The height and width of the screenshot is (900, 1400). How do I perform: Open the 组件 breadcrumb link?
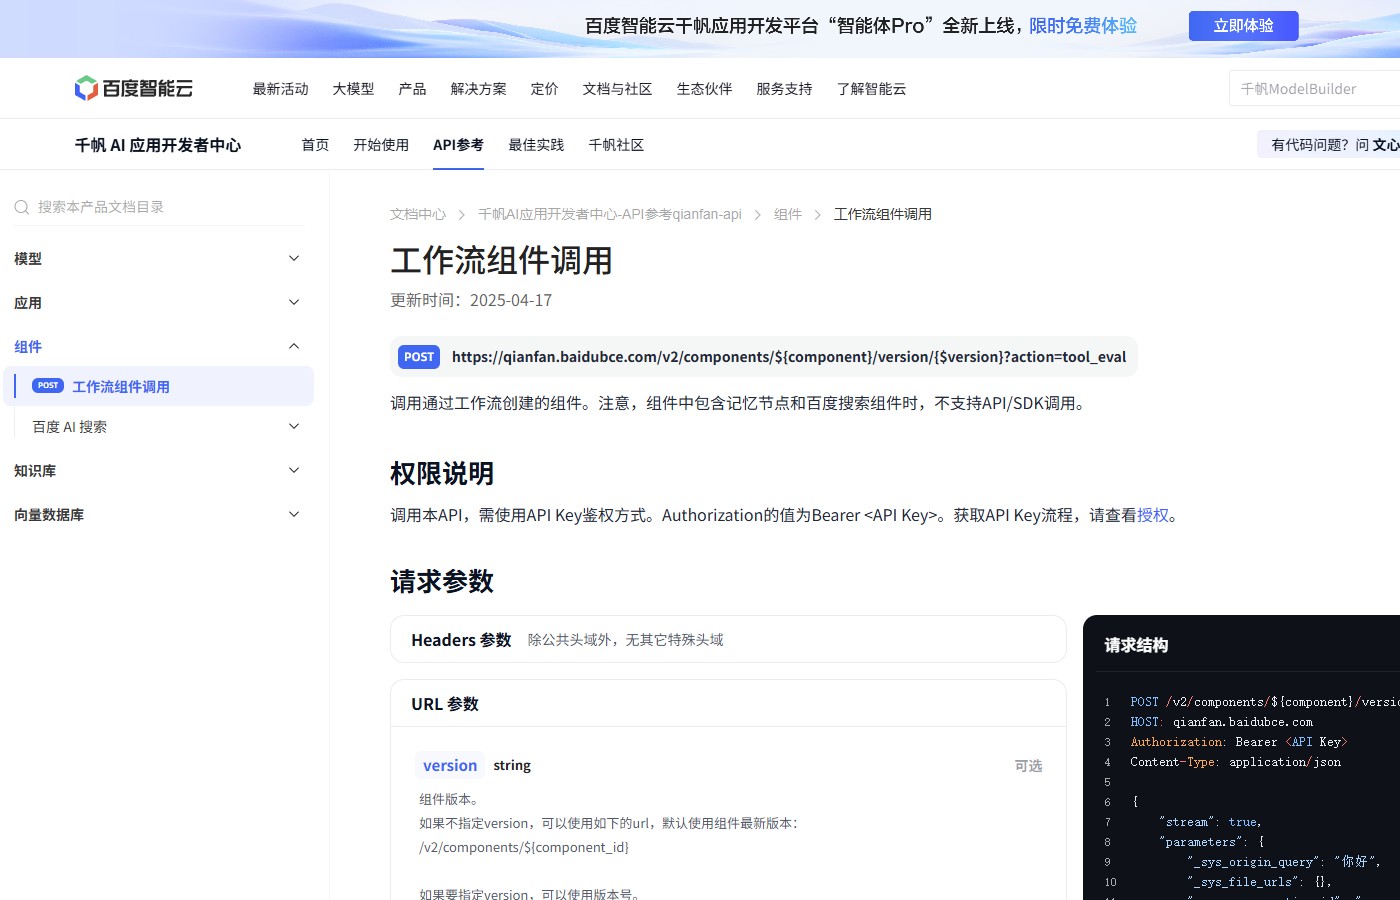click(x=788, y=214)
